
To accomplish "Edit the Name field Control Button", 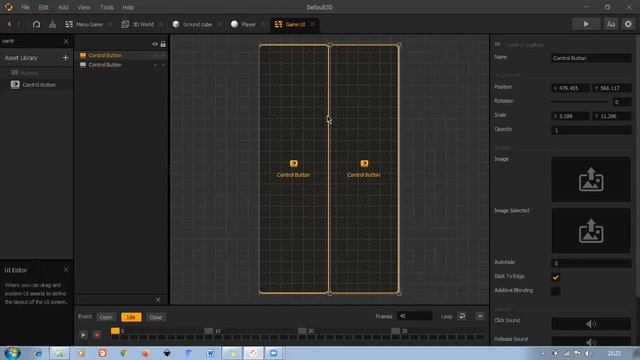I will pyautogui.click(x=591, y=58).
